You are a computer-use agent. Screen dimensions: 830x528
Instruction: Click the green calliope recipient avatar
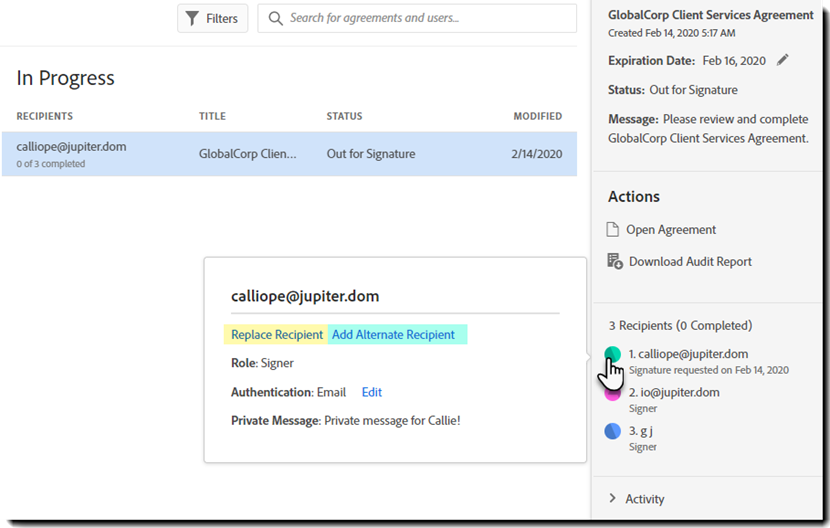[613, 354]
